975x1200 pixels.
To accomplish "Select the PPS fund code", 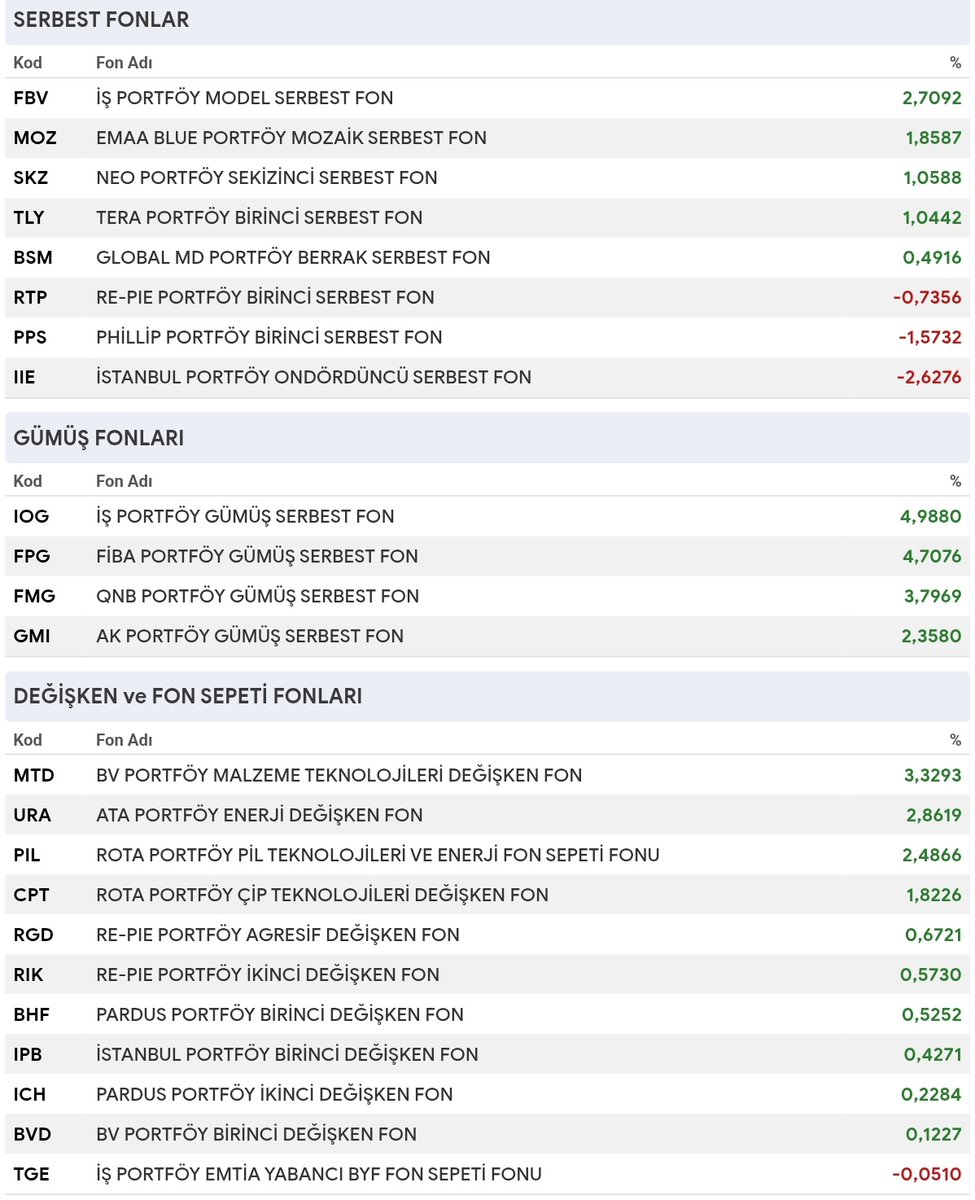I will [30, 338].
